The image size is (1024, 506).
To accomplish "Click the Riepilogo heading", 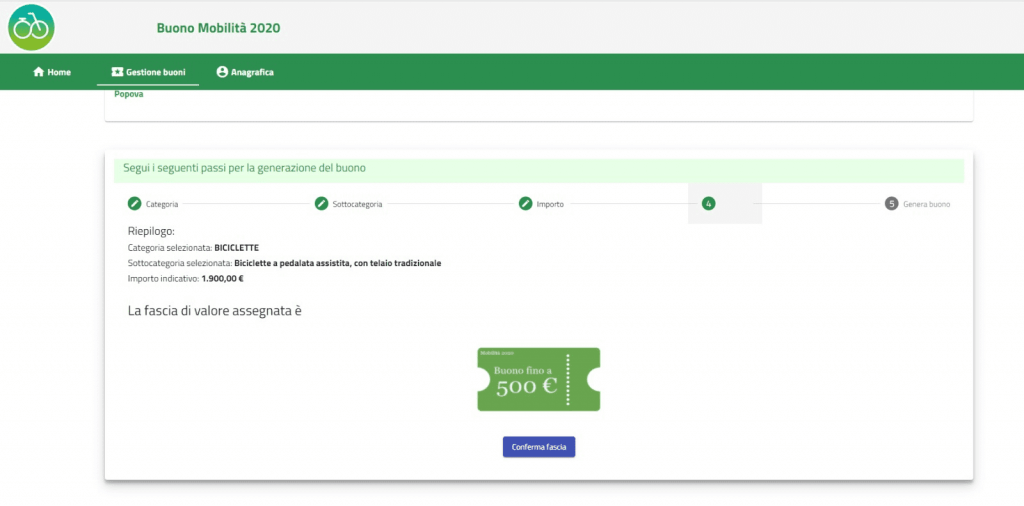I will (152, 232).
